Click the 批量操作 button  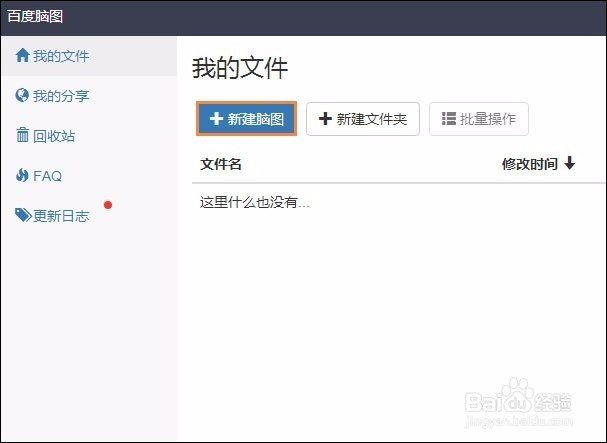point(479,119)
